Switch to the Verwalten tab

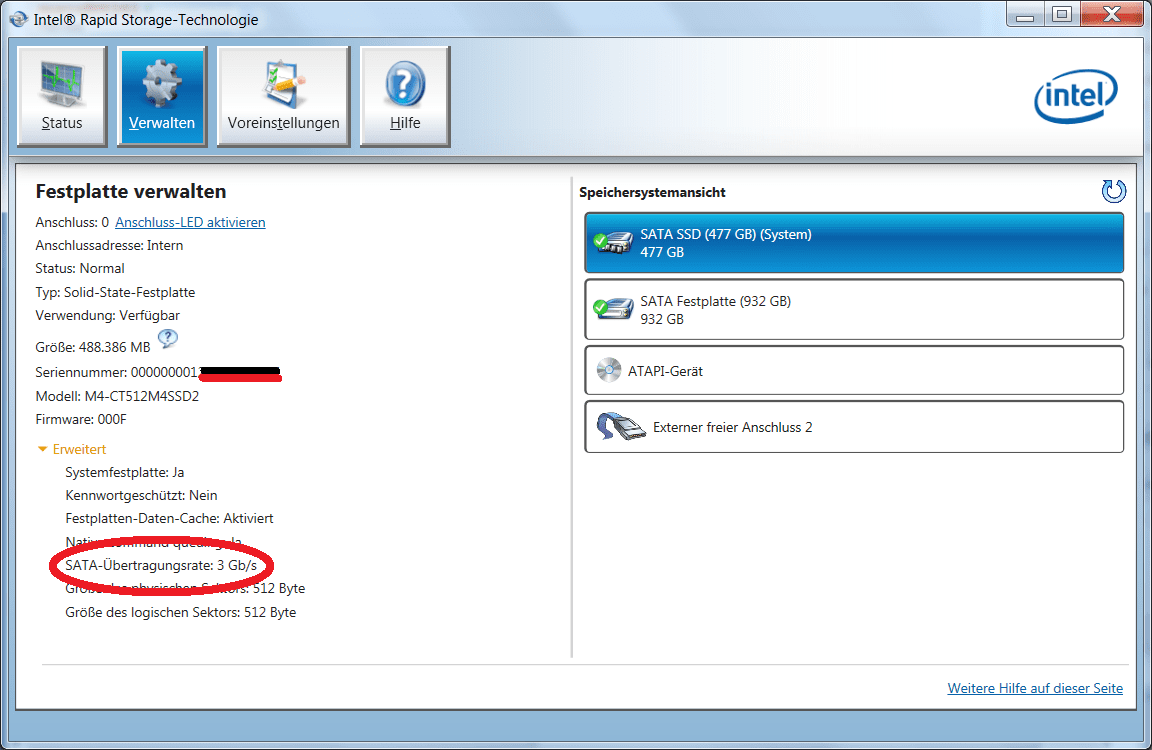(x=162, y=96)
